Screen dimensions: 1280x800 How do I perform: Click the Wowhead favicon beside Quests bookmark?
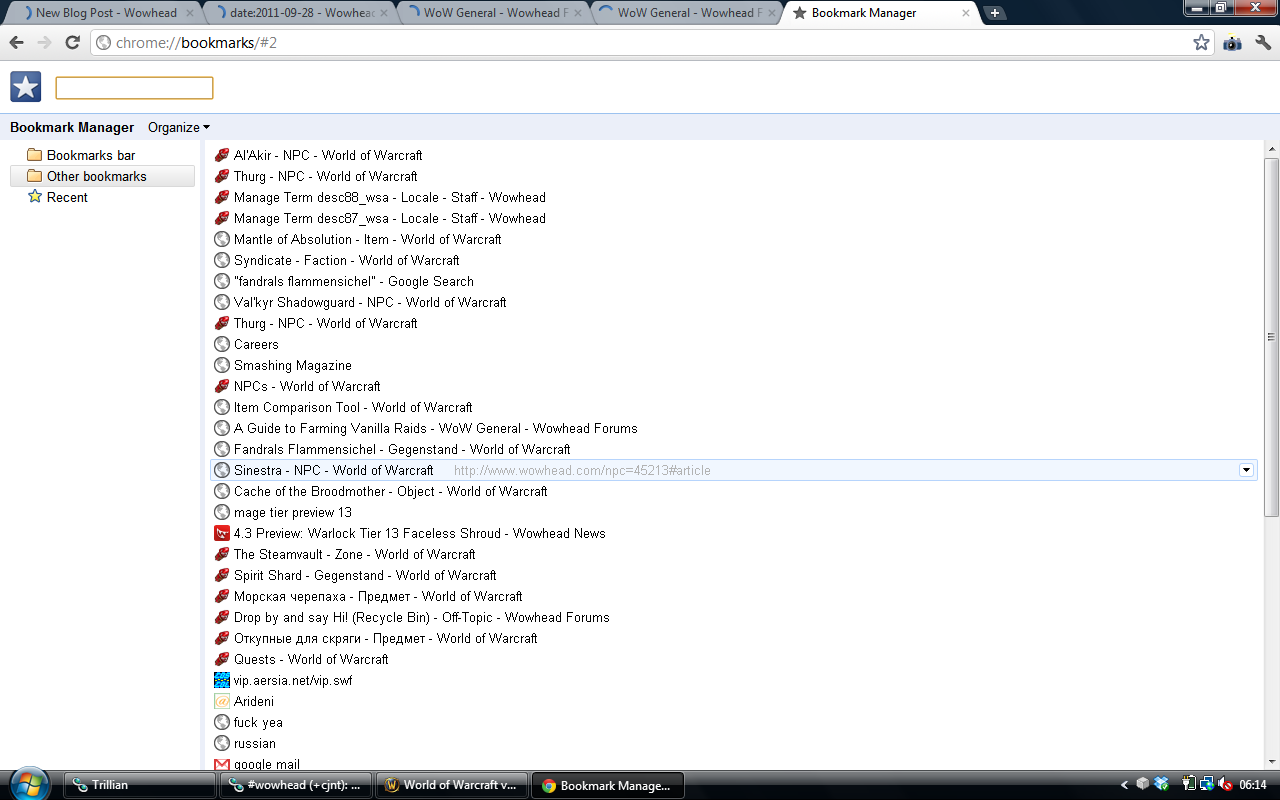(222, 659)
